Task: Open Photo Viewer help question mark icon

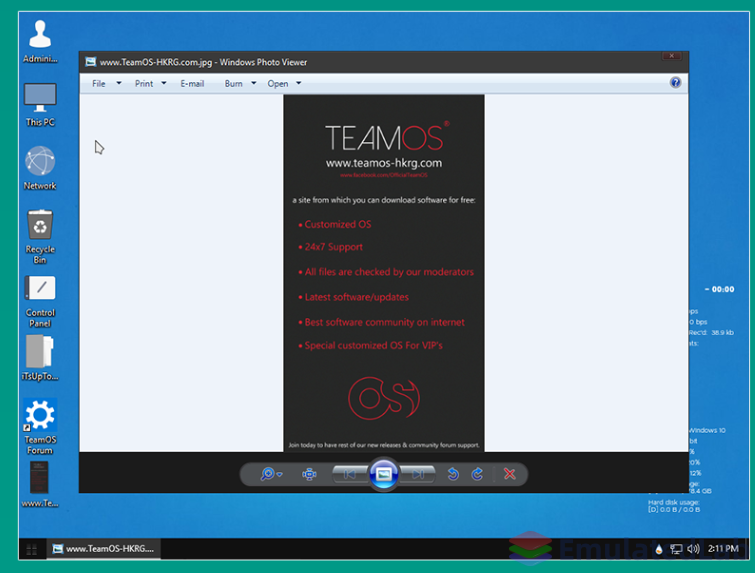Action: click(x=675, y=83)
